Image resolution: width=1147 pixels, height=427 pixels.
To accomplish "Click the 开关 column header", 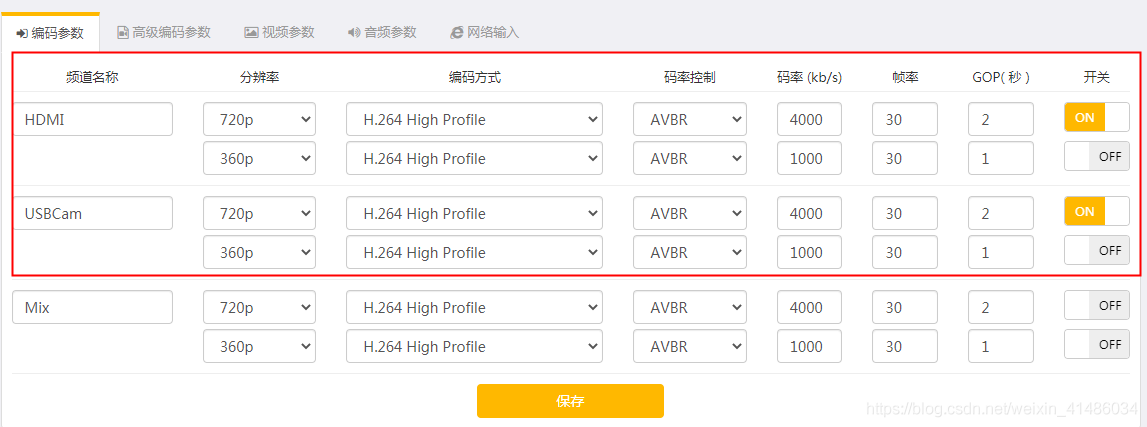I will 1097,78.
